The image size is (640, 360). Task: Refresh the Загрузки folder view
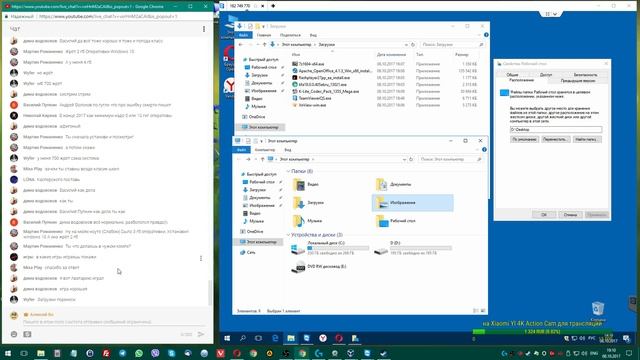tap(413, 44)
